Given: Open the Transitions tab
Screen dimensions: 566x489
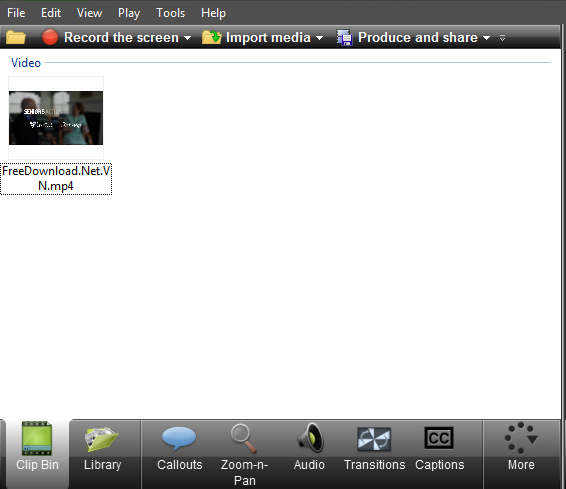Looking at the screenshot, I should coord(374,449).
